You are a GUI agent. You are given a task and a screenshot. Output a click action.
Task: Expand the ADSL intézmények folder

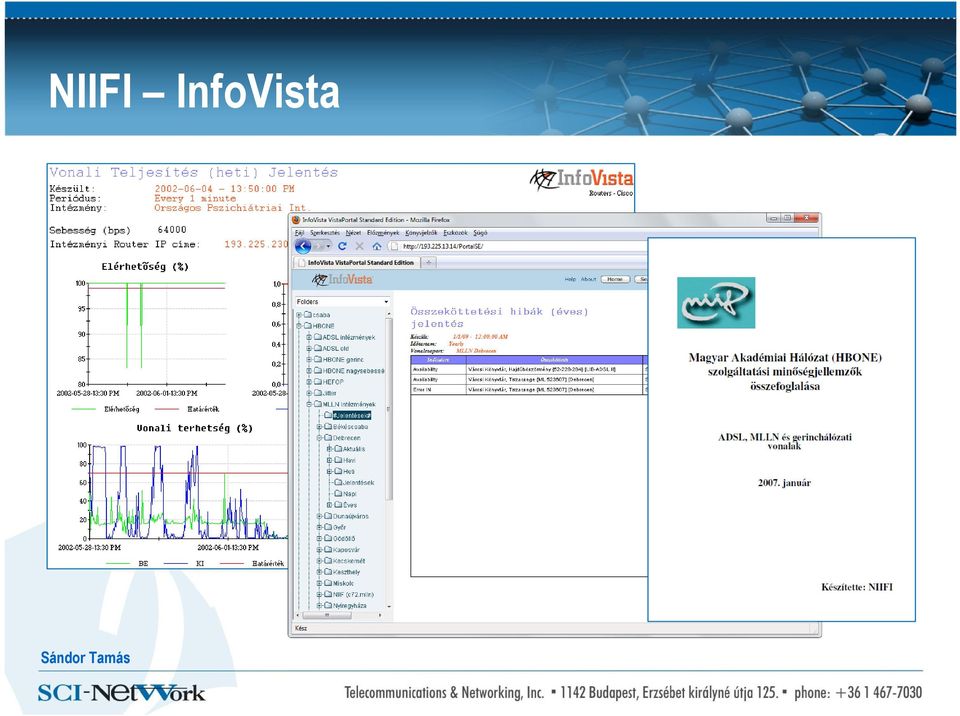pyautogui.click(x=309, y=337)
